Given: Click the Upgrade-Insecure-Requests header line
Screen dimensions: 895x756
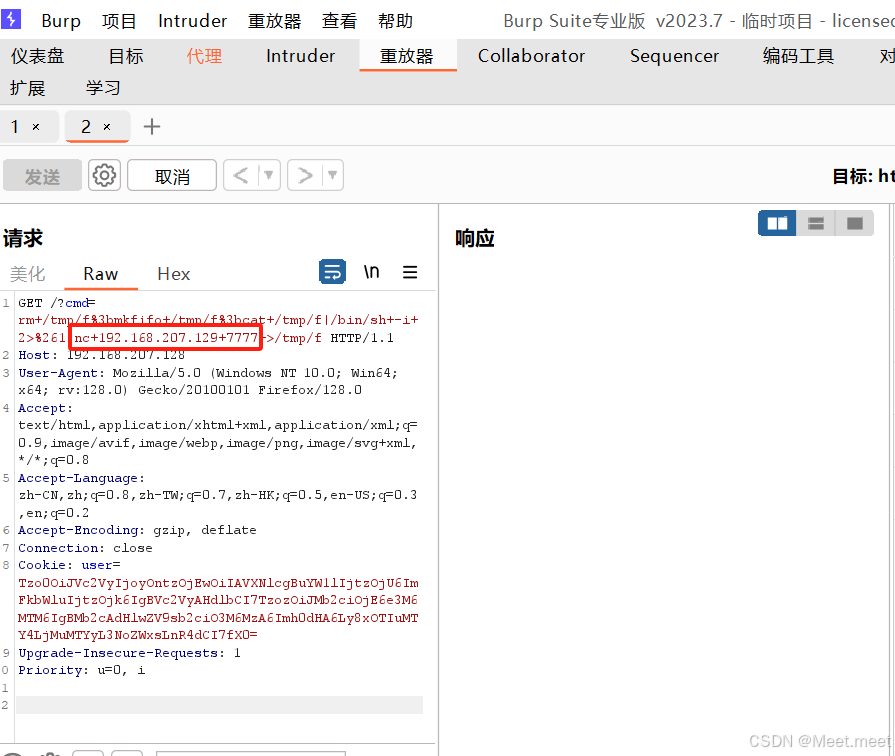Looking at the screenshot, I should point(129,653).
